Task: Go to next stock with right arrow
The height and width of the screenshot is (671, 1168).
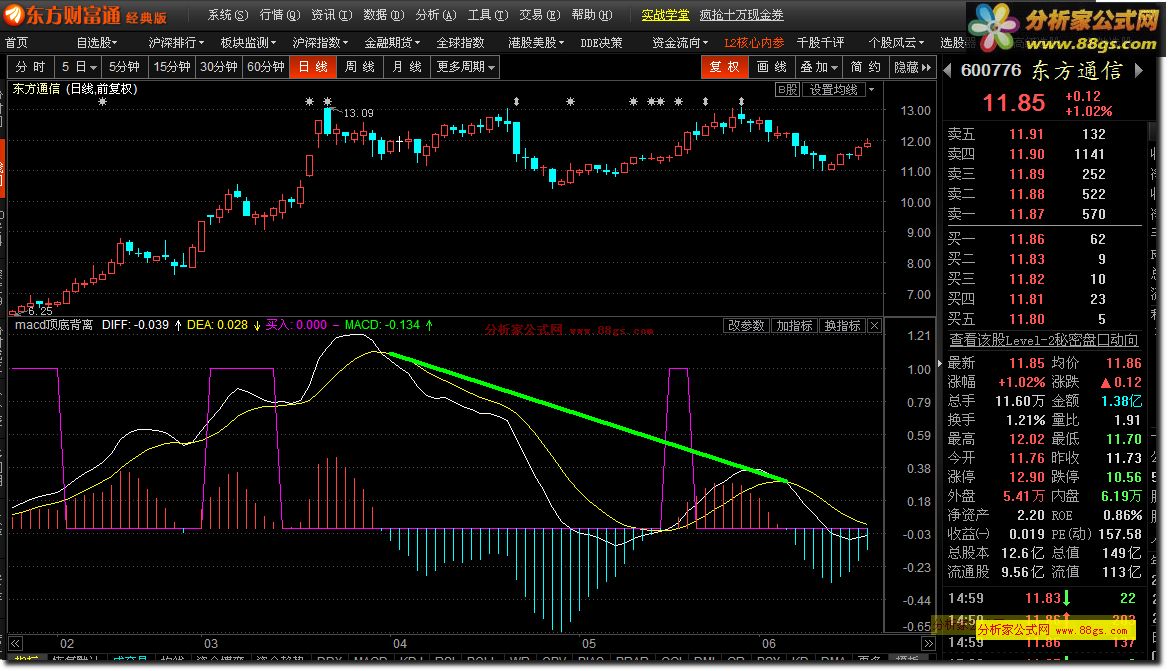Action: pos(1139,71)
